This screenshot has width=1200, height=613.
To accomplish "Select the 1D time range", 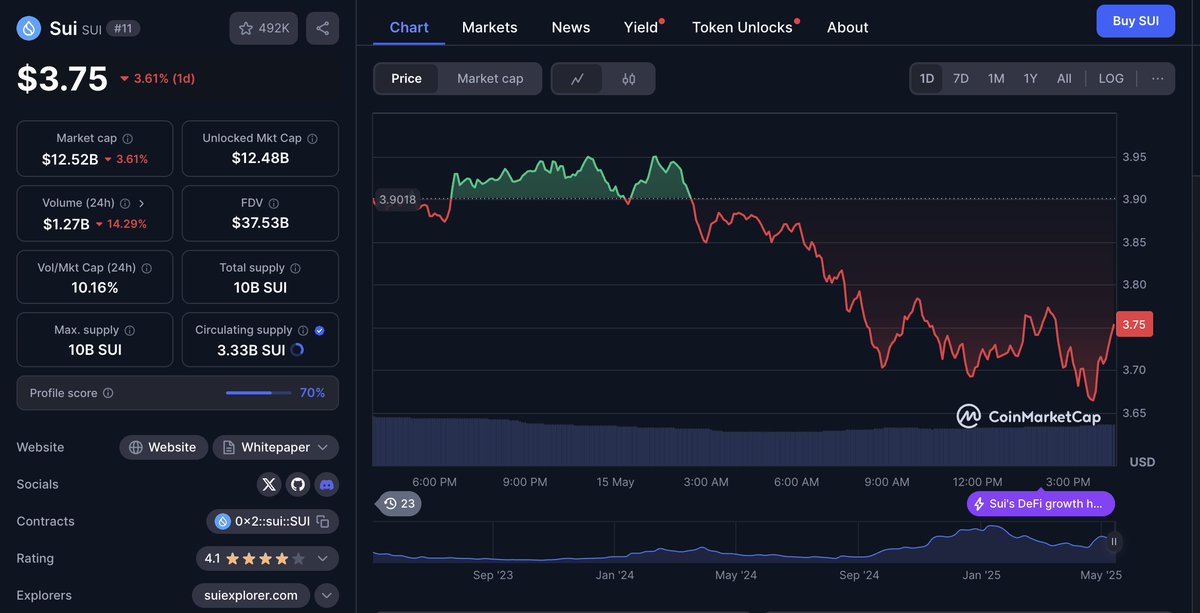I will coord(927,79).
